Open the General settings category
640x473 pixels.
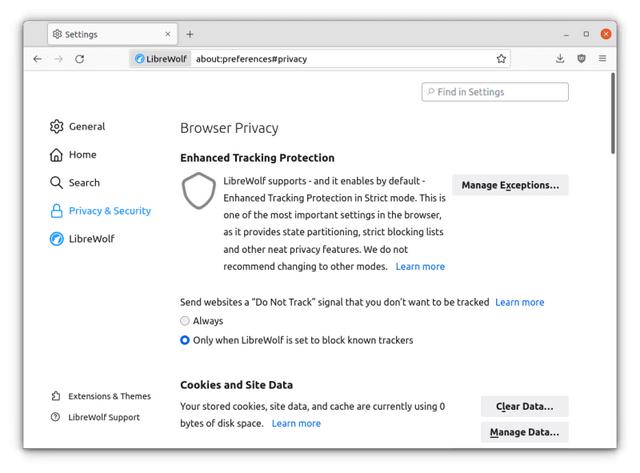(78, 127)
